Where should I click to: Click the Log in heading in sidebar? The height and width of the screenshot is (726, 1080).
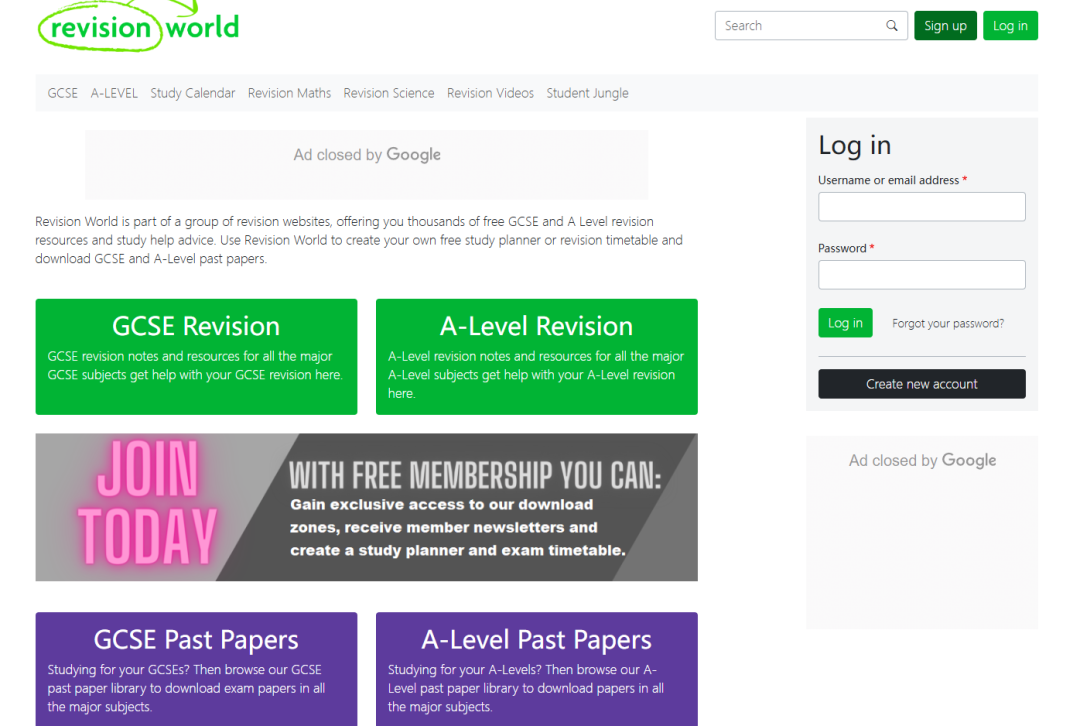855,145
